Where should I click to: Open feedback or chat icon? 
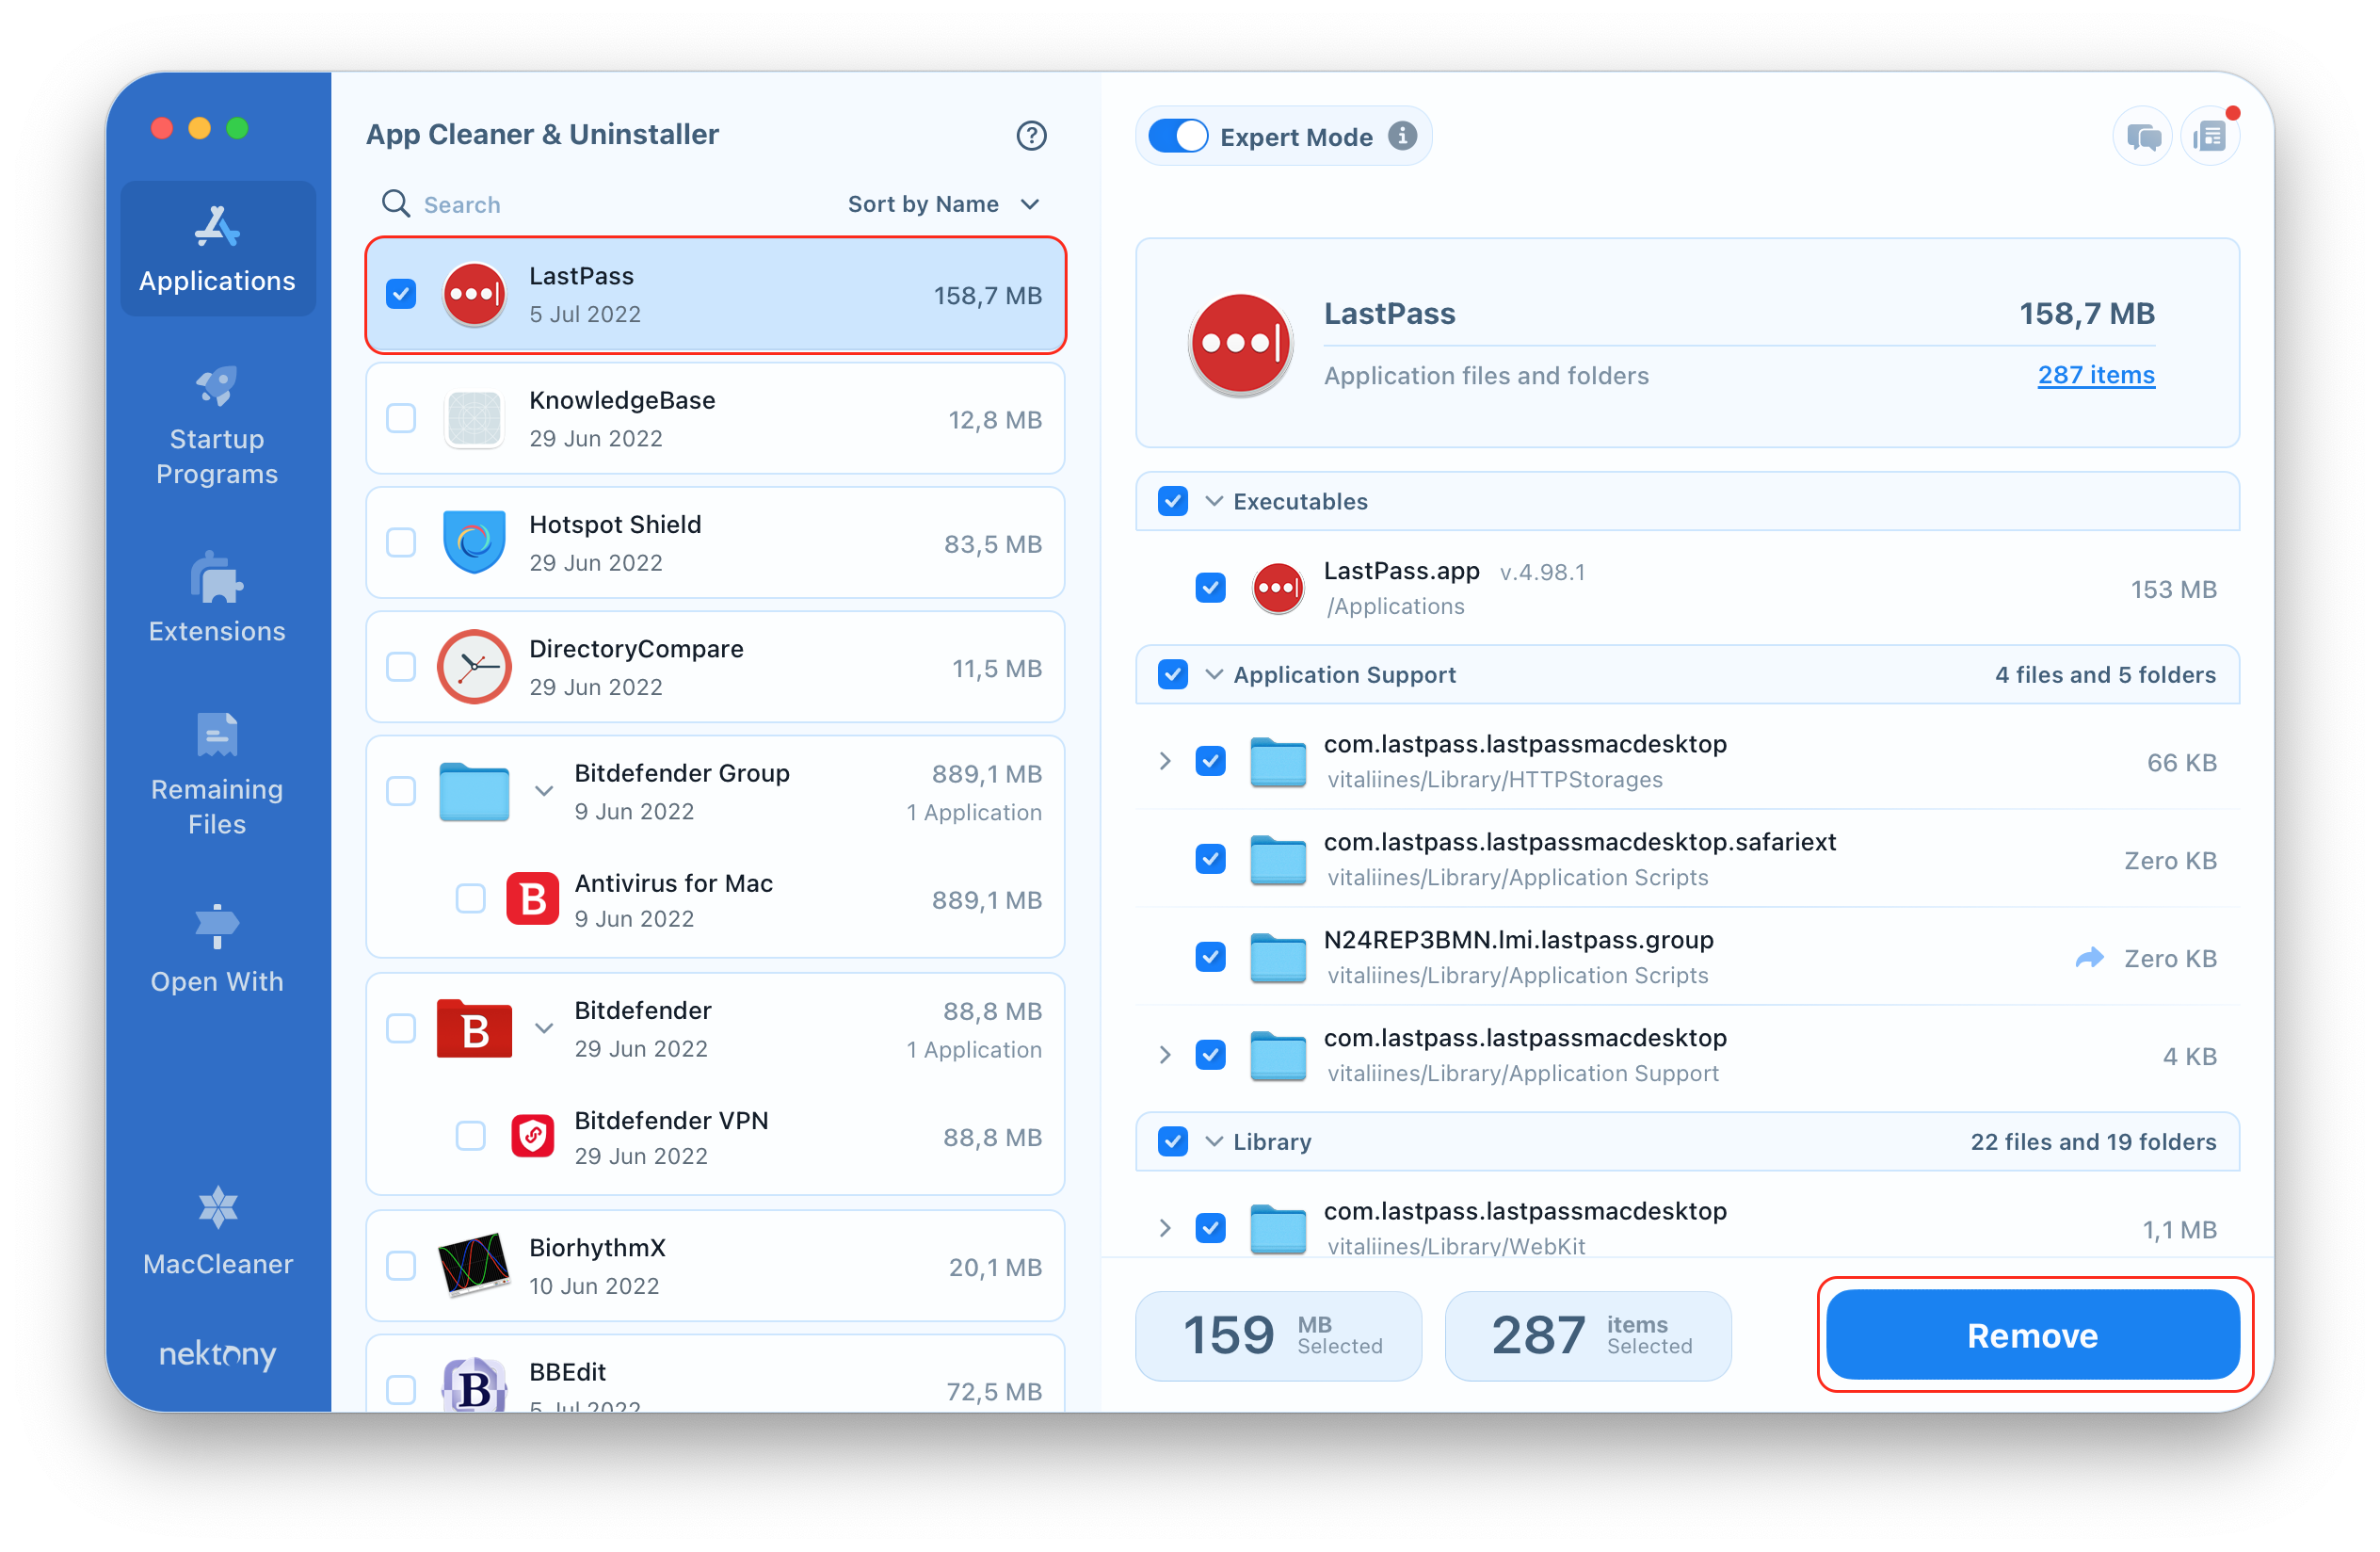pos(2137,136)
